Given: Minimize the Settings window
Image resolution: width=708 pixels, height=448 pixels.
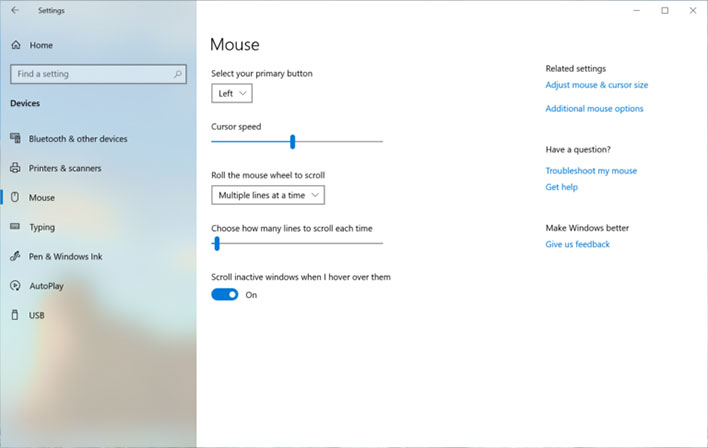Looking at the screenshot, I should pyautogui.click(x=637, y=10).
